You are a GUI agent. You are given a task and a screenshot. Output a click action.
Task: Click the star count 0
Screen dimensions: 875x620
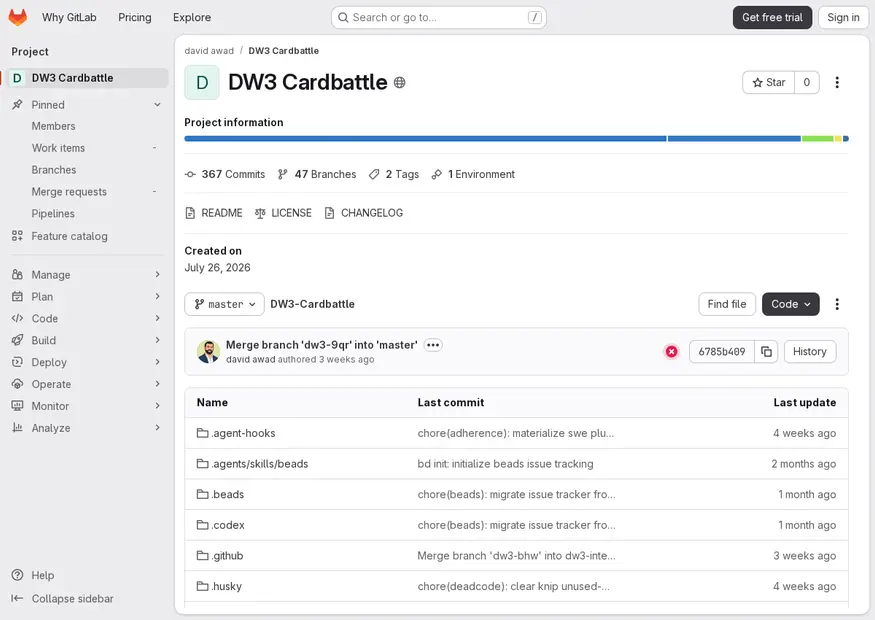point(807,83)
